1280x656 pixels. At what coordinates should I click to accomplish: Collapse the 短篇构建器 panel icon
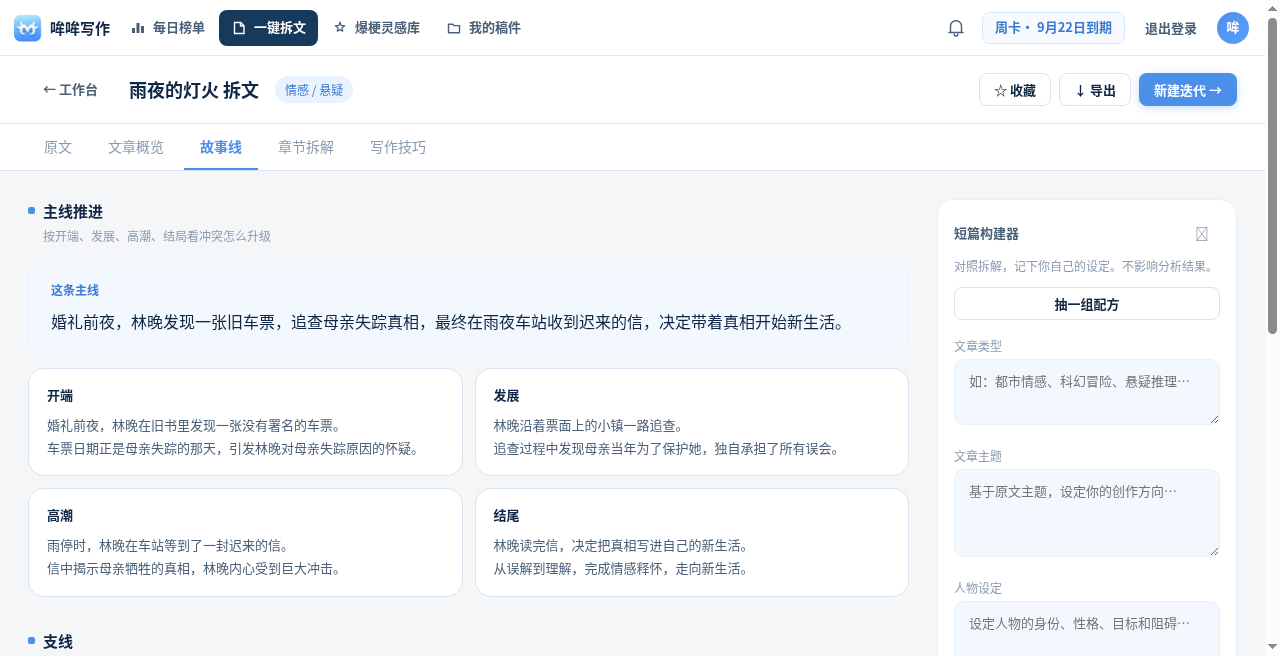1202,234
